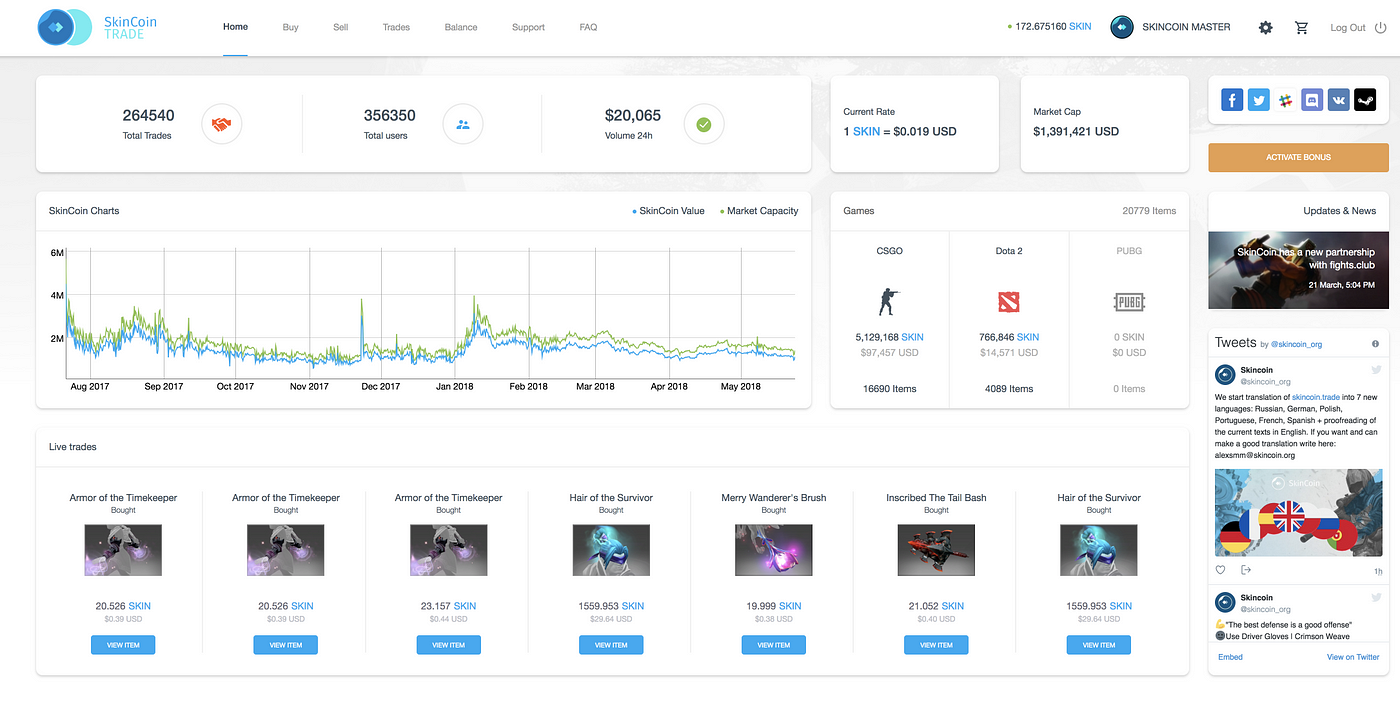Click the Volume 24h checkmark icon
Image resolution: width=1400 pixels, height=703 pixels.
[x=704, y=125]
